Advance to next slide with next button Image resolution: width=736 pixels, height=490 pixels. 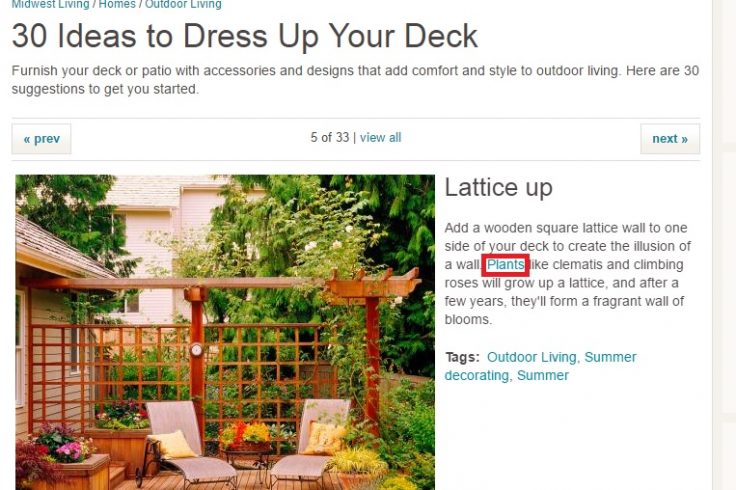(670, 139)
